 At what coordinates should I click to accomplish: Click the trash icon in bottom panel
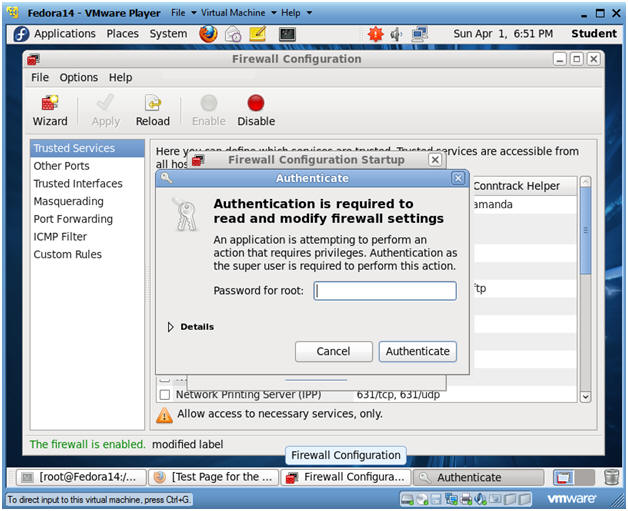point(611,477)
